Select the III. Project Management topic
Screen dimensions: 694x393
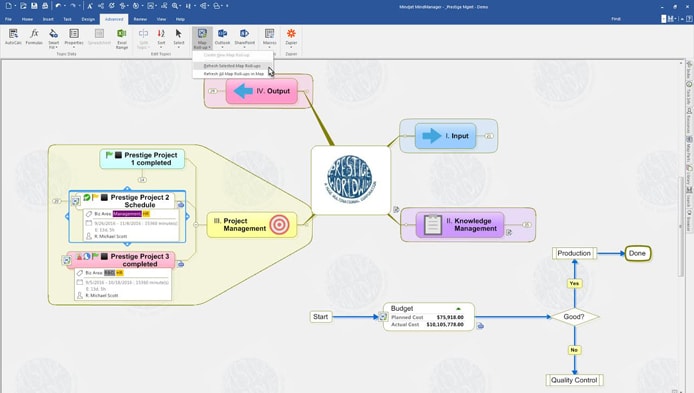coord(252,225)
